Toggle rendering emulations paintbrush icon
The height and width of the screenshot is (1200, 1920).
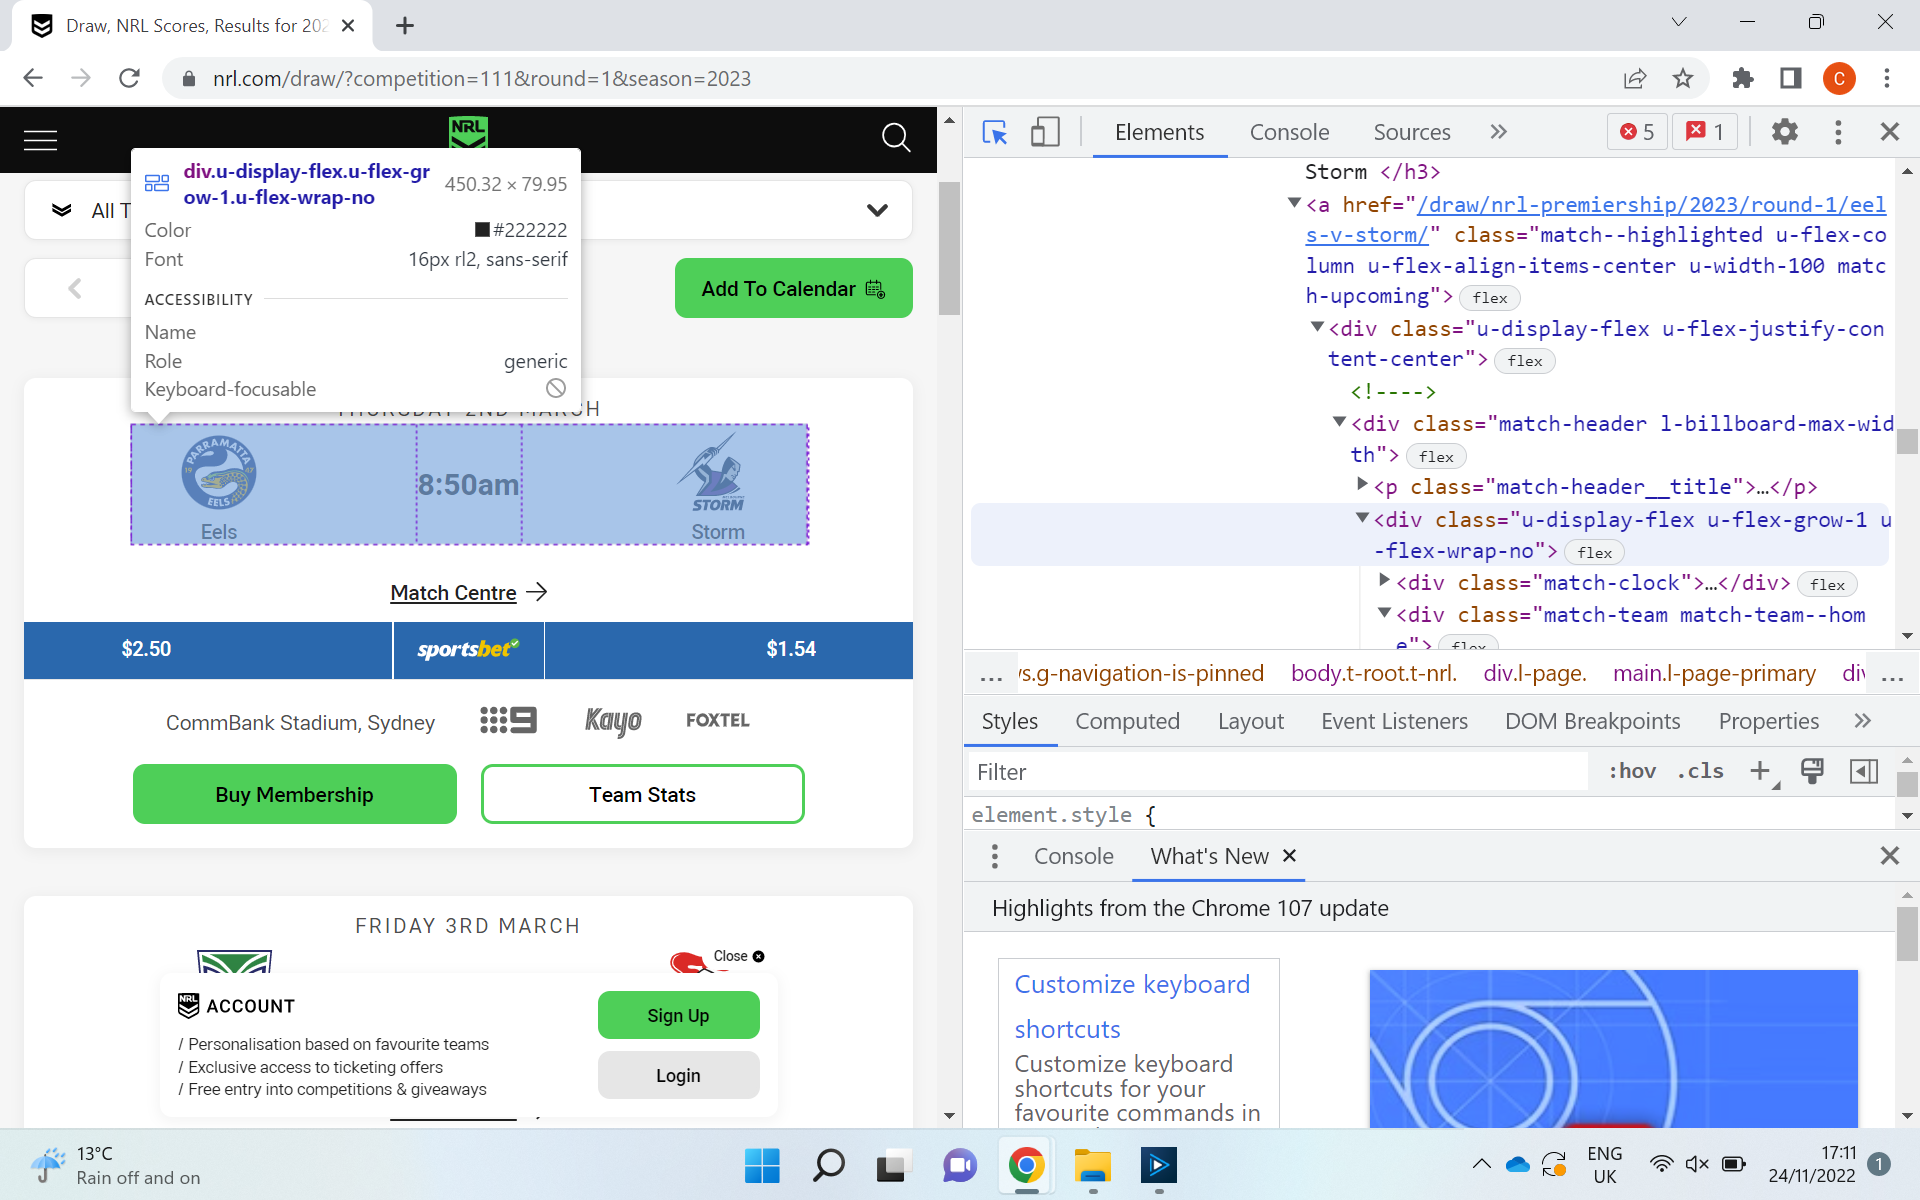tap(1812, 771)
